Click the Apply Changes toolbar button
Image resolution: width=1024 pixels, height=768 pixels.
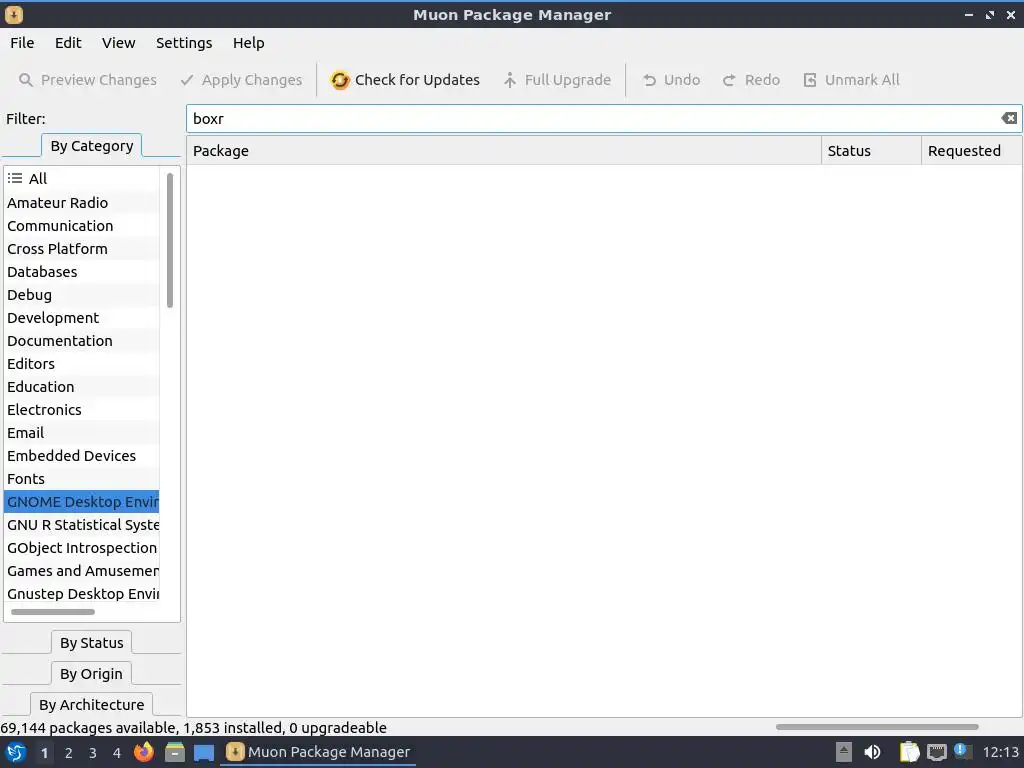click(242, 80)
